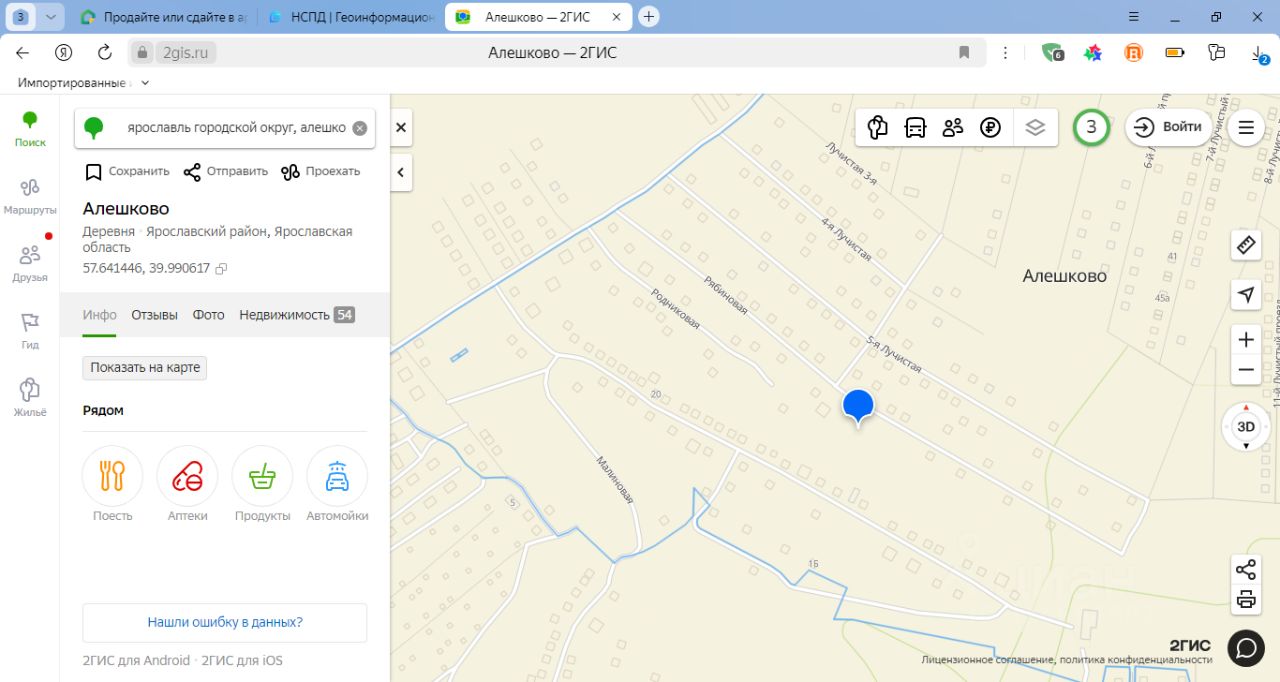The image size is (1280, 682).
Task: Share the map via the share icon
Action: pyautogui.click(x=1246, y=570)
